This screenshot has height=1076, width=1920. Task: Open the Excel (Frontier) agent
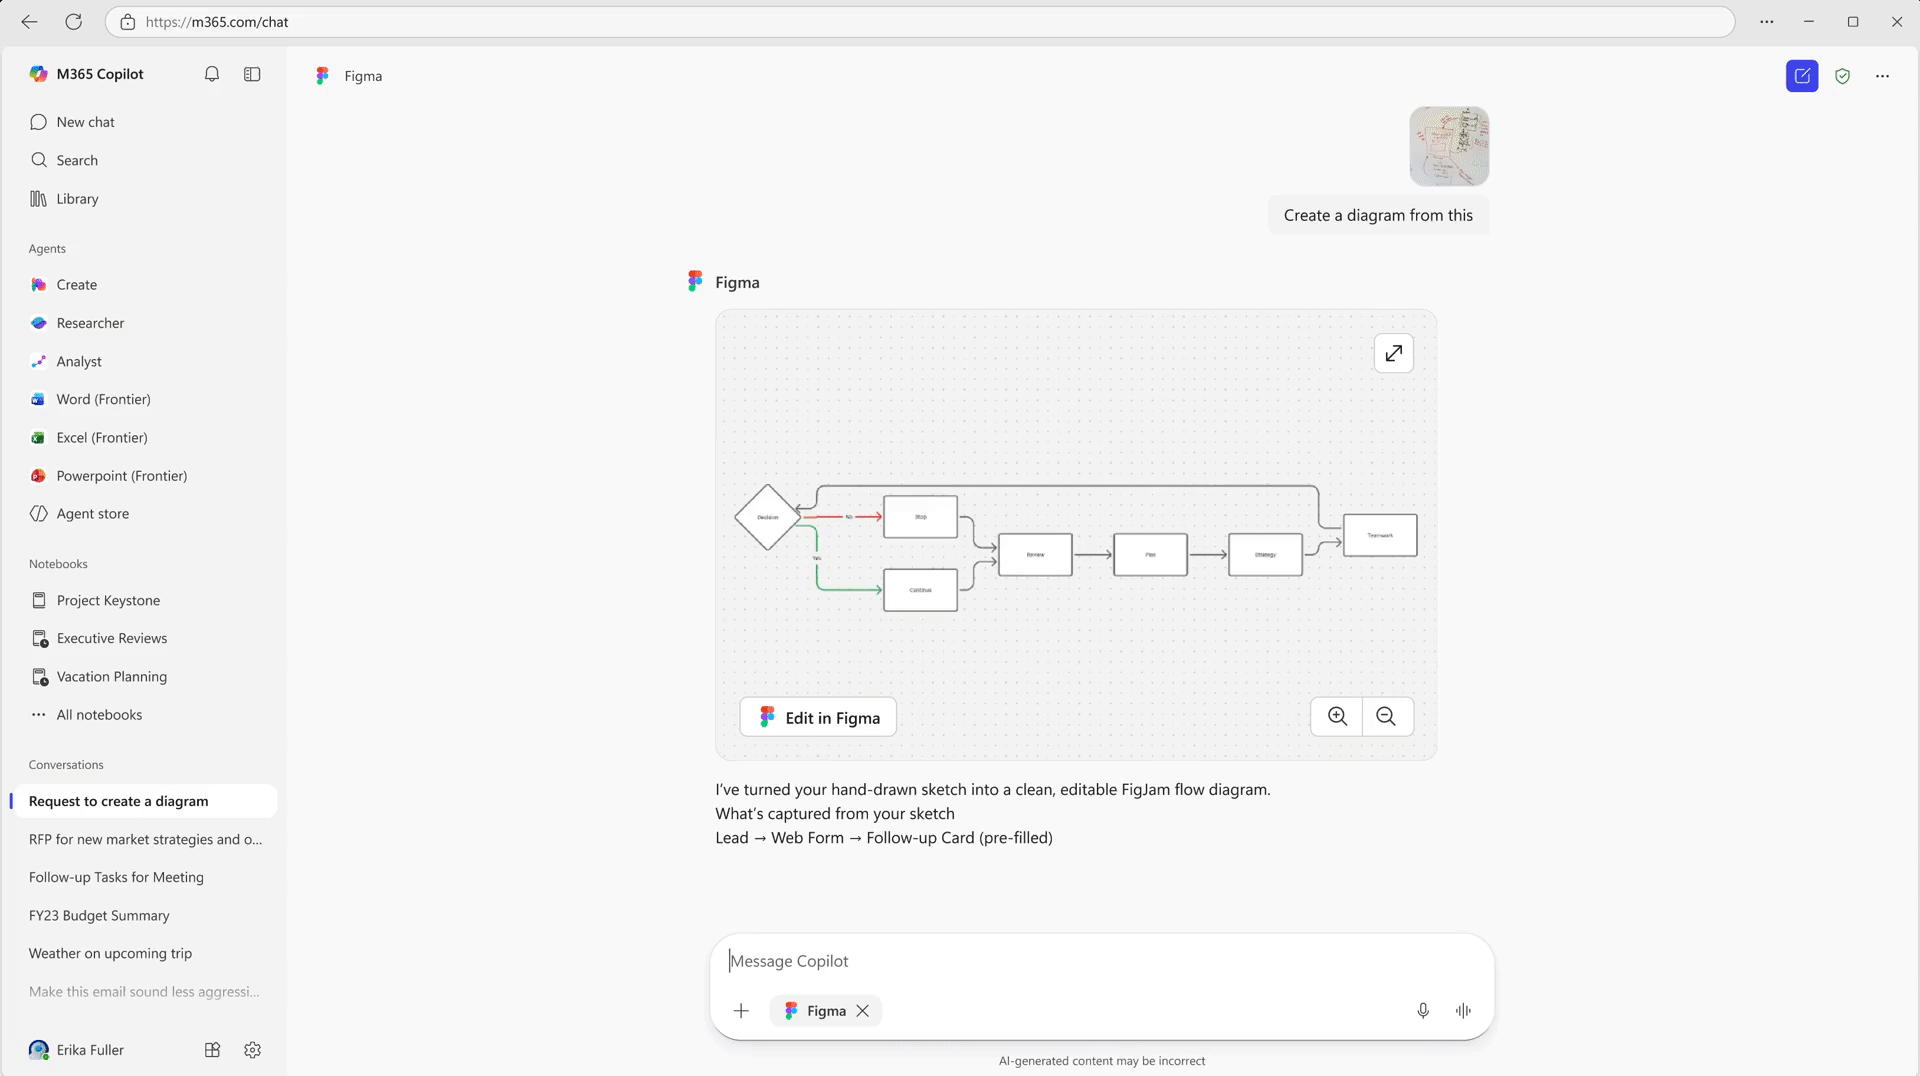click(x=101, y=437)
